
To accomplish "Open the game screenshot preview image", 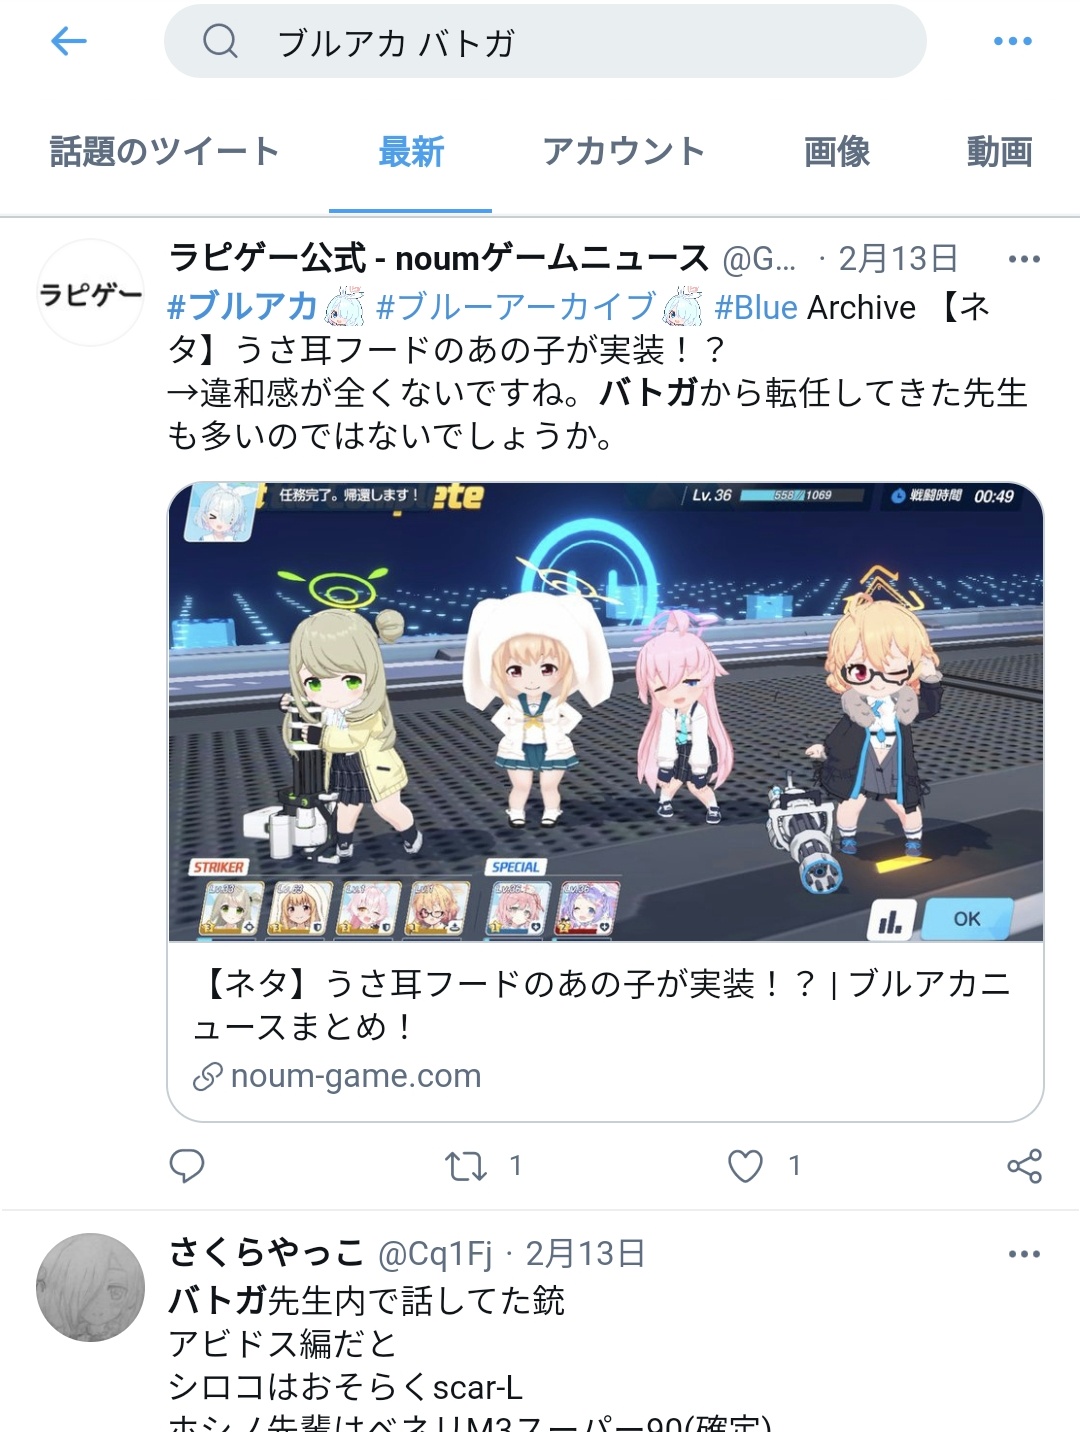I will (x=606, y=712).
